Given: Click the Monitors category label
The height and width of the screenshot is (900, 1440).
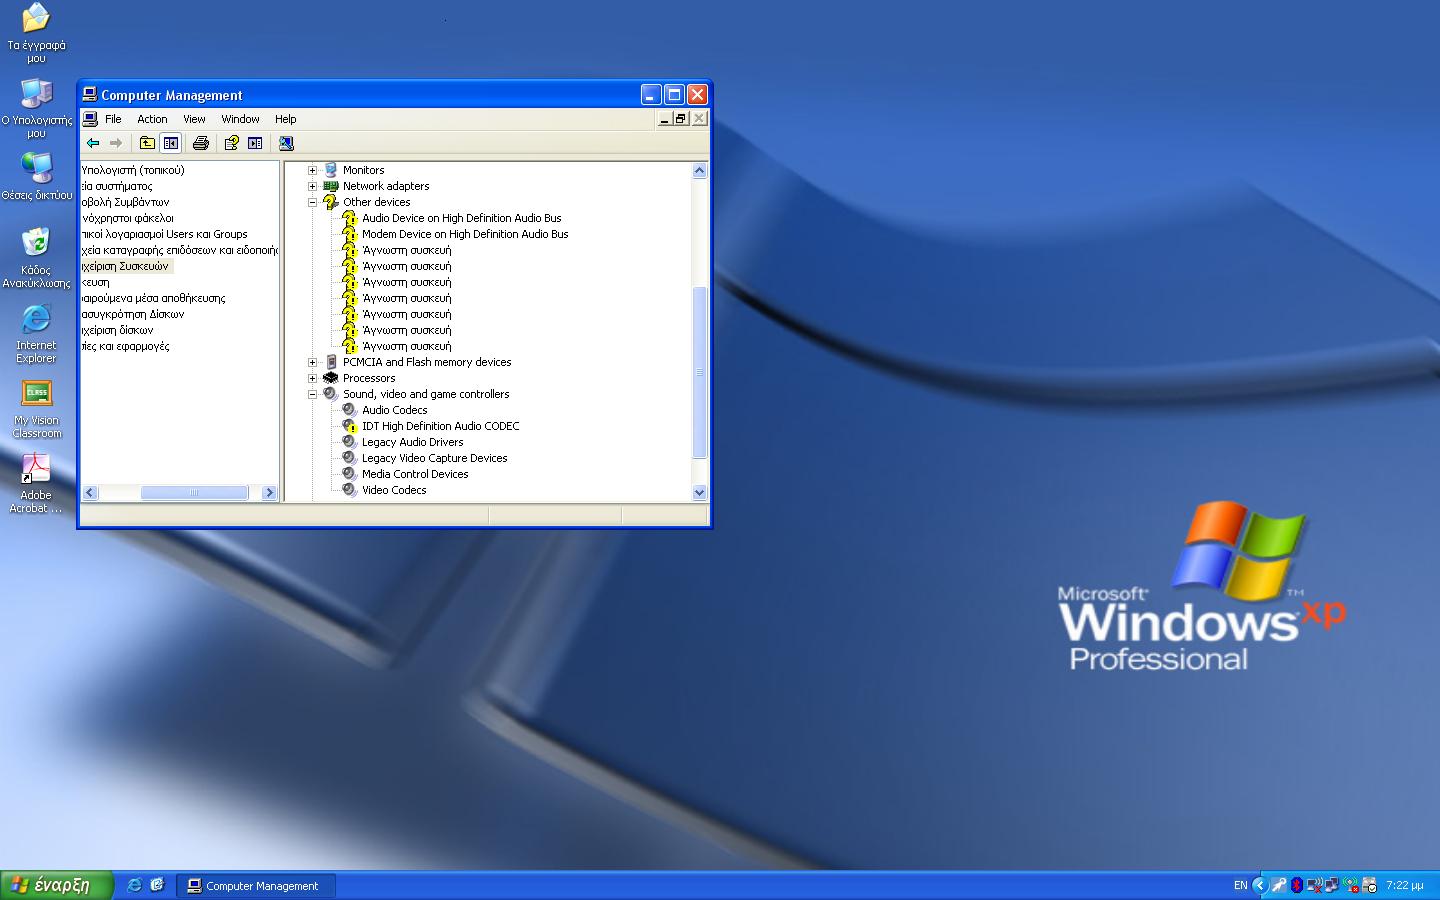Looking at the screenshot, I should (363, 170).
